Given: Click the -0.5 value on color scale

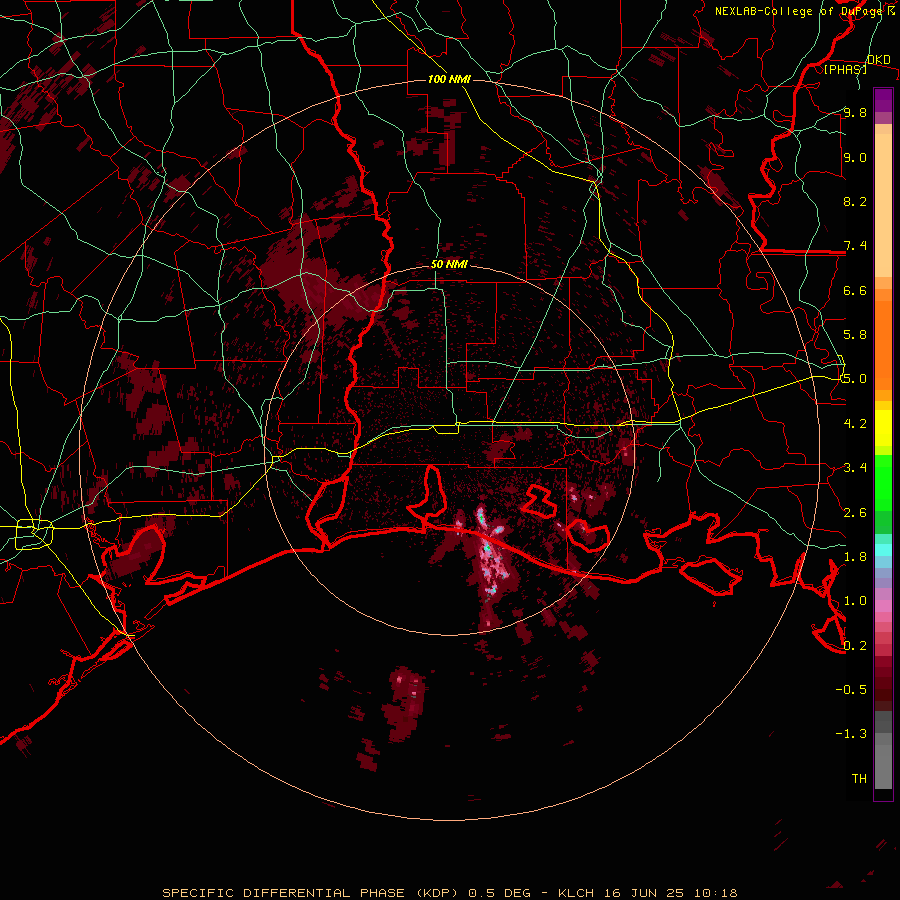Looking at the screenshot, I should pos(851,690).
